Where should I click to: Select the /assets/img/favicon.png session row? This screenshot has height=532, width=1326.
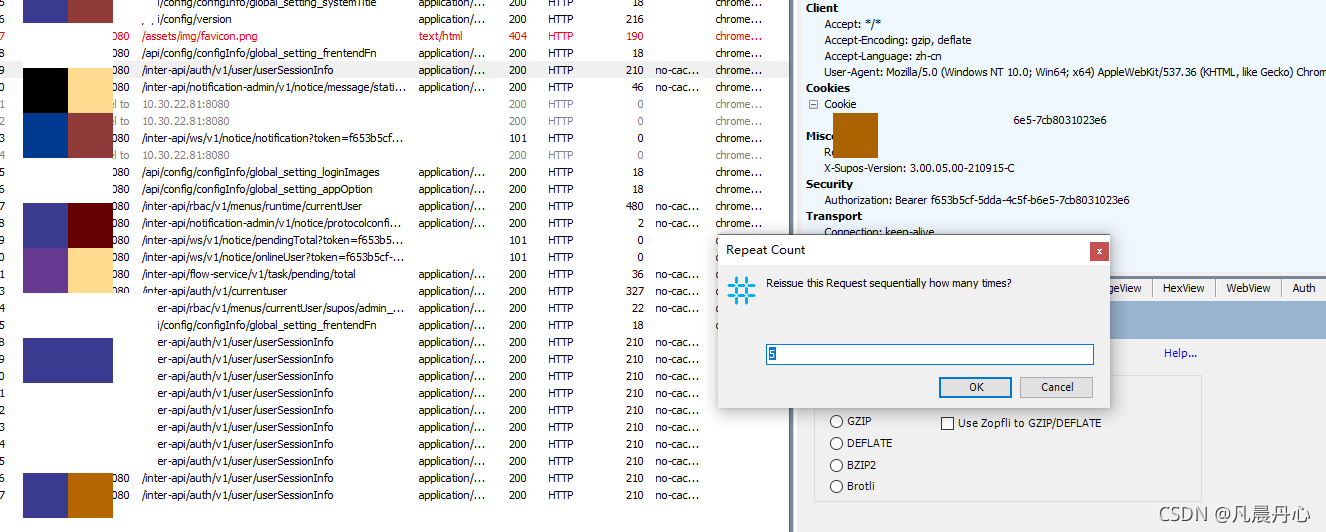pyautogui.click(x=395, y=36)
